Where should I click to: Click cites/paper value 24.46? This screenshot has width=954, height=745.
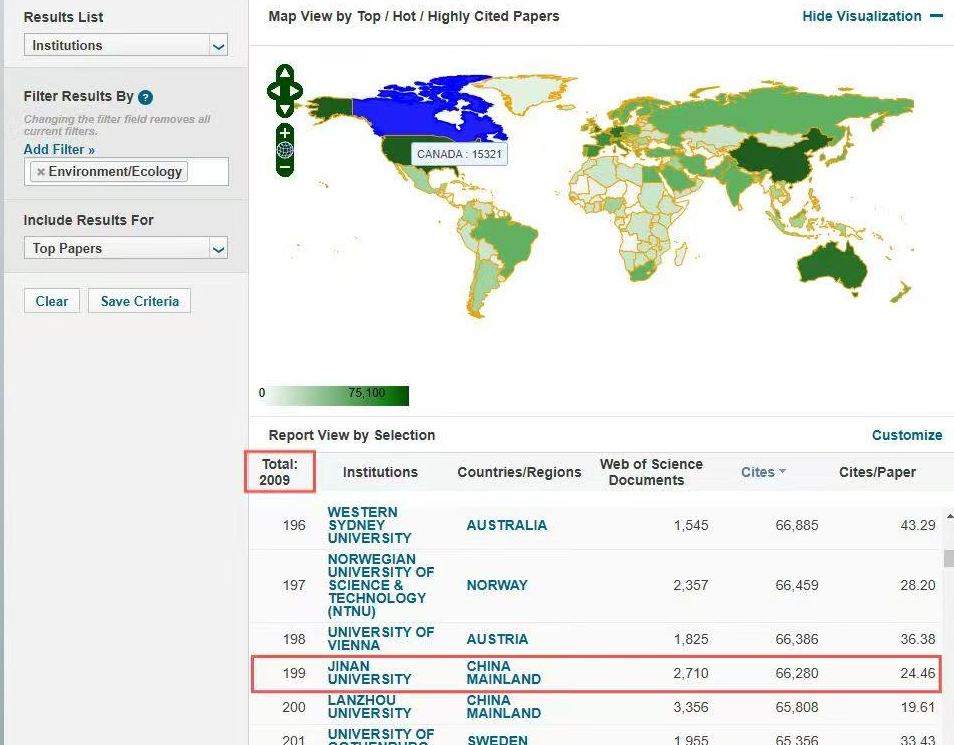pos(917,673)
